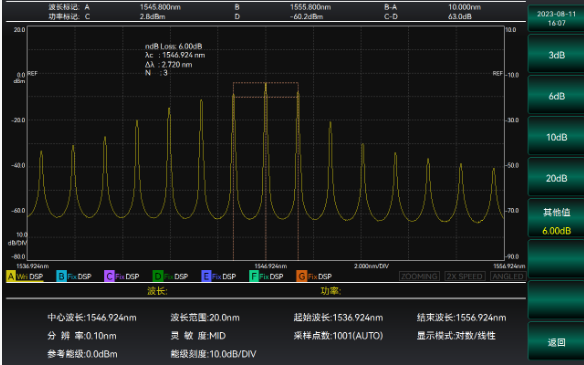The image size is (584, 365).
Task: Toggle the 2X SPEED indicator
Action: tap(465, 276)
